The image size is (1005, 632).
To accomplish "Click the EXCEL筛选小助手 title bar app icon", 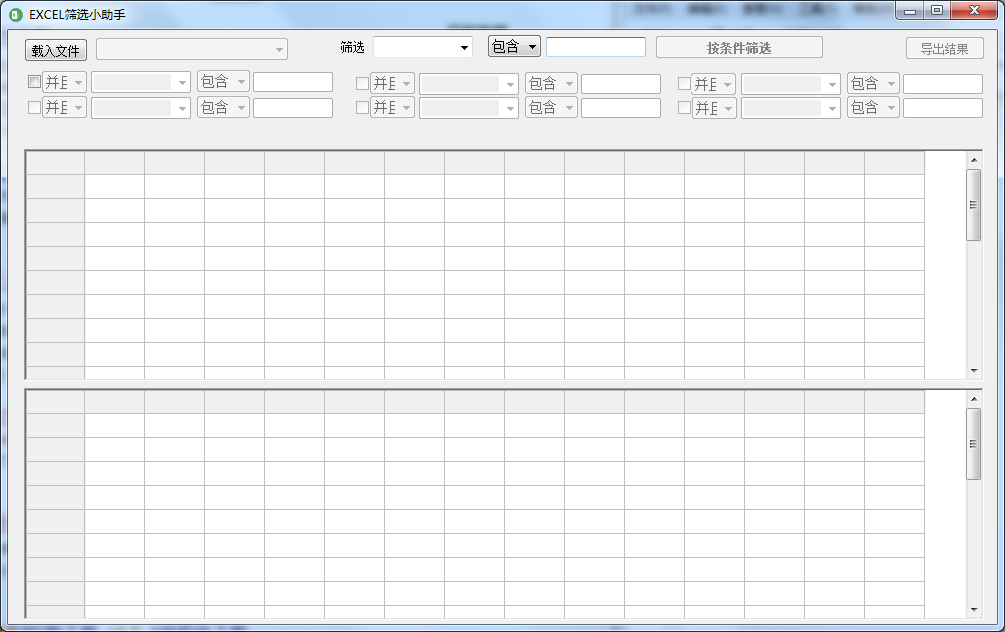I will [16, 14].
